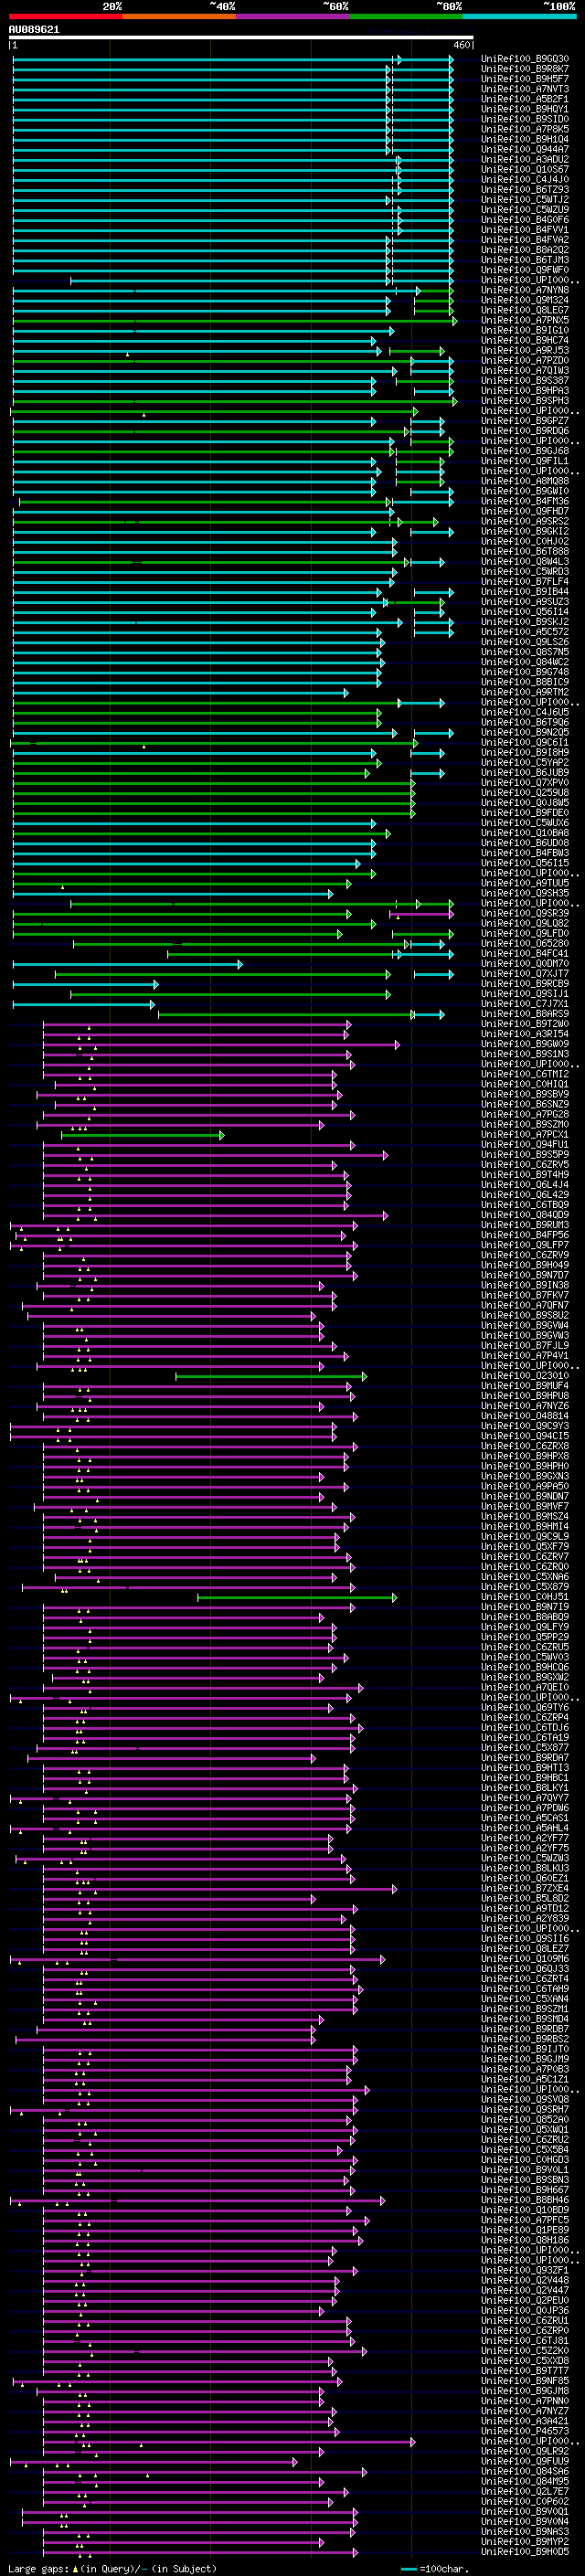The height and width of the screenshot is (2576, 585).
Task: Click the UniRef100_Q10S67 label
Action: pyautogui.click(x=525, y=169)
